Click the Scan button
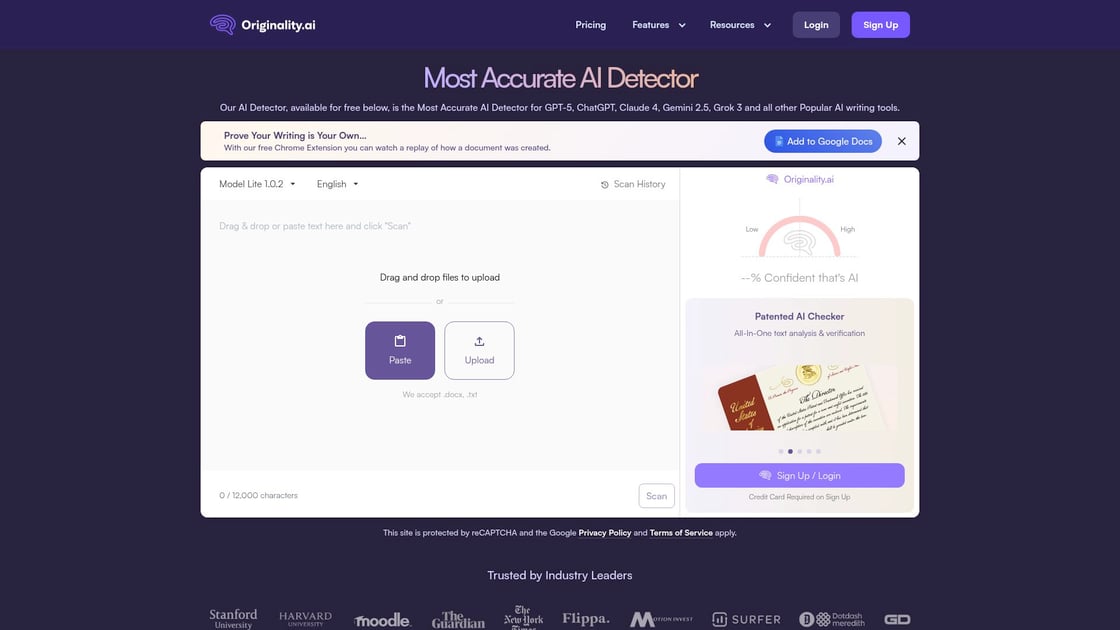The image size is (1120, 630). [x=656, y=494]
